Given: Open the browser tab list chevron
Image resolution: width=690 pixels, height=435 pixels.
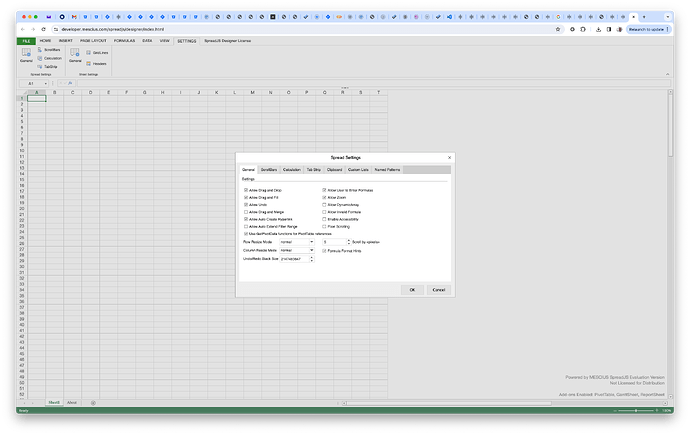Looking at the screenshot, I should [x=668, y=17].
